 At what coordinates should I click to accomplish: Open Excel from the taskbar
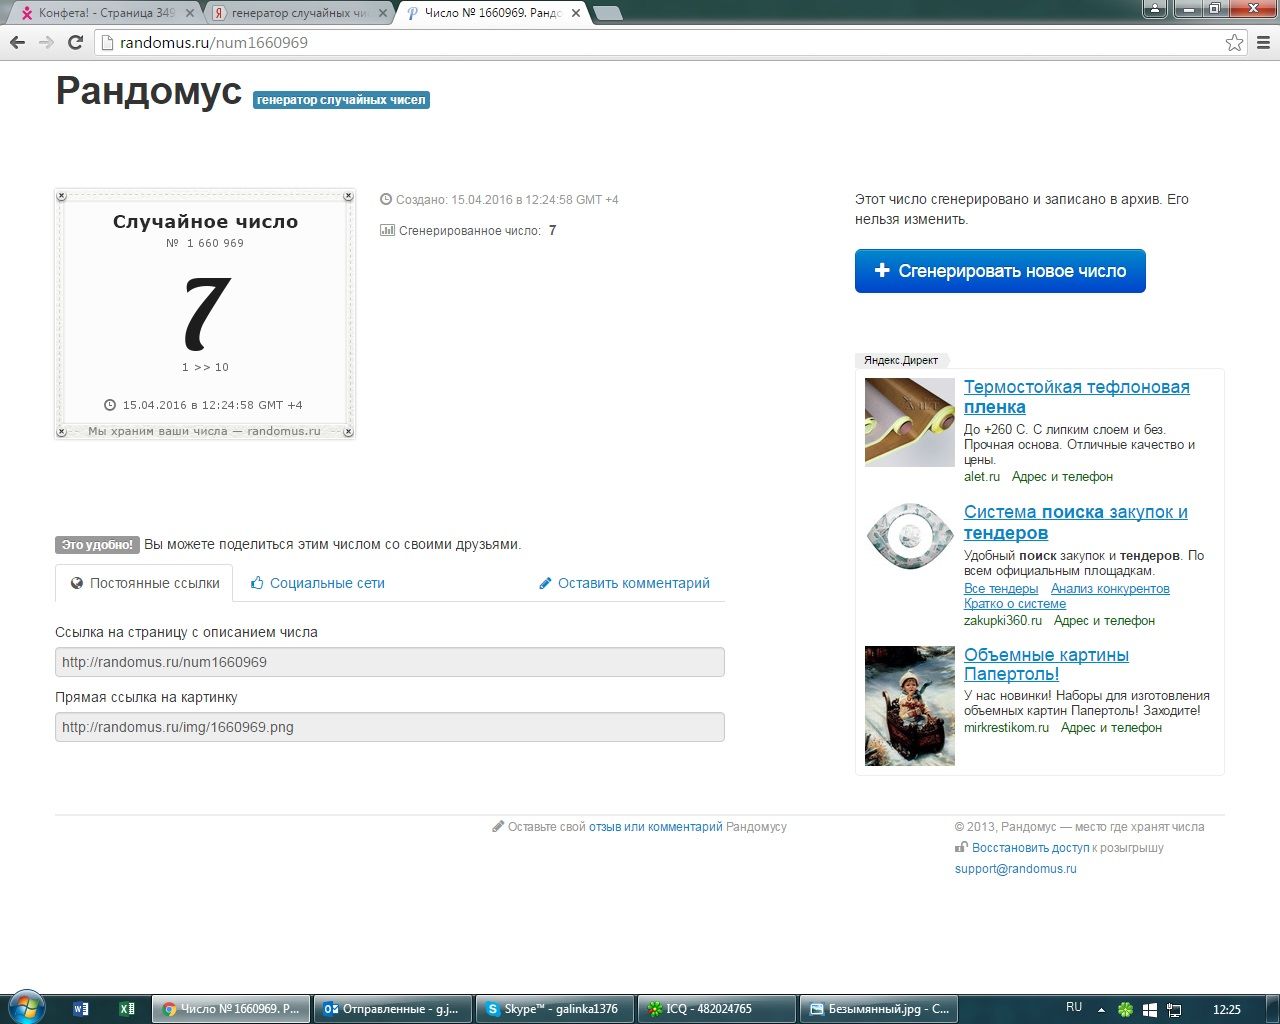coord(127,1009)
